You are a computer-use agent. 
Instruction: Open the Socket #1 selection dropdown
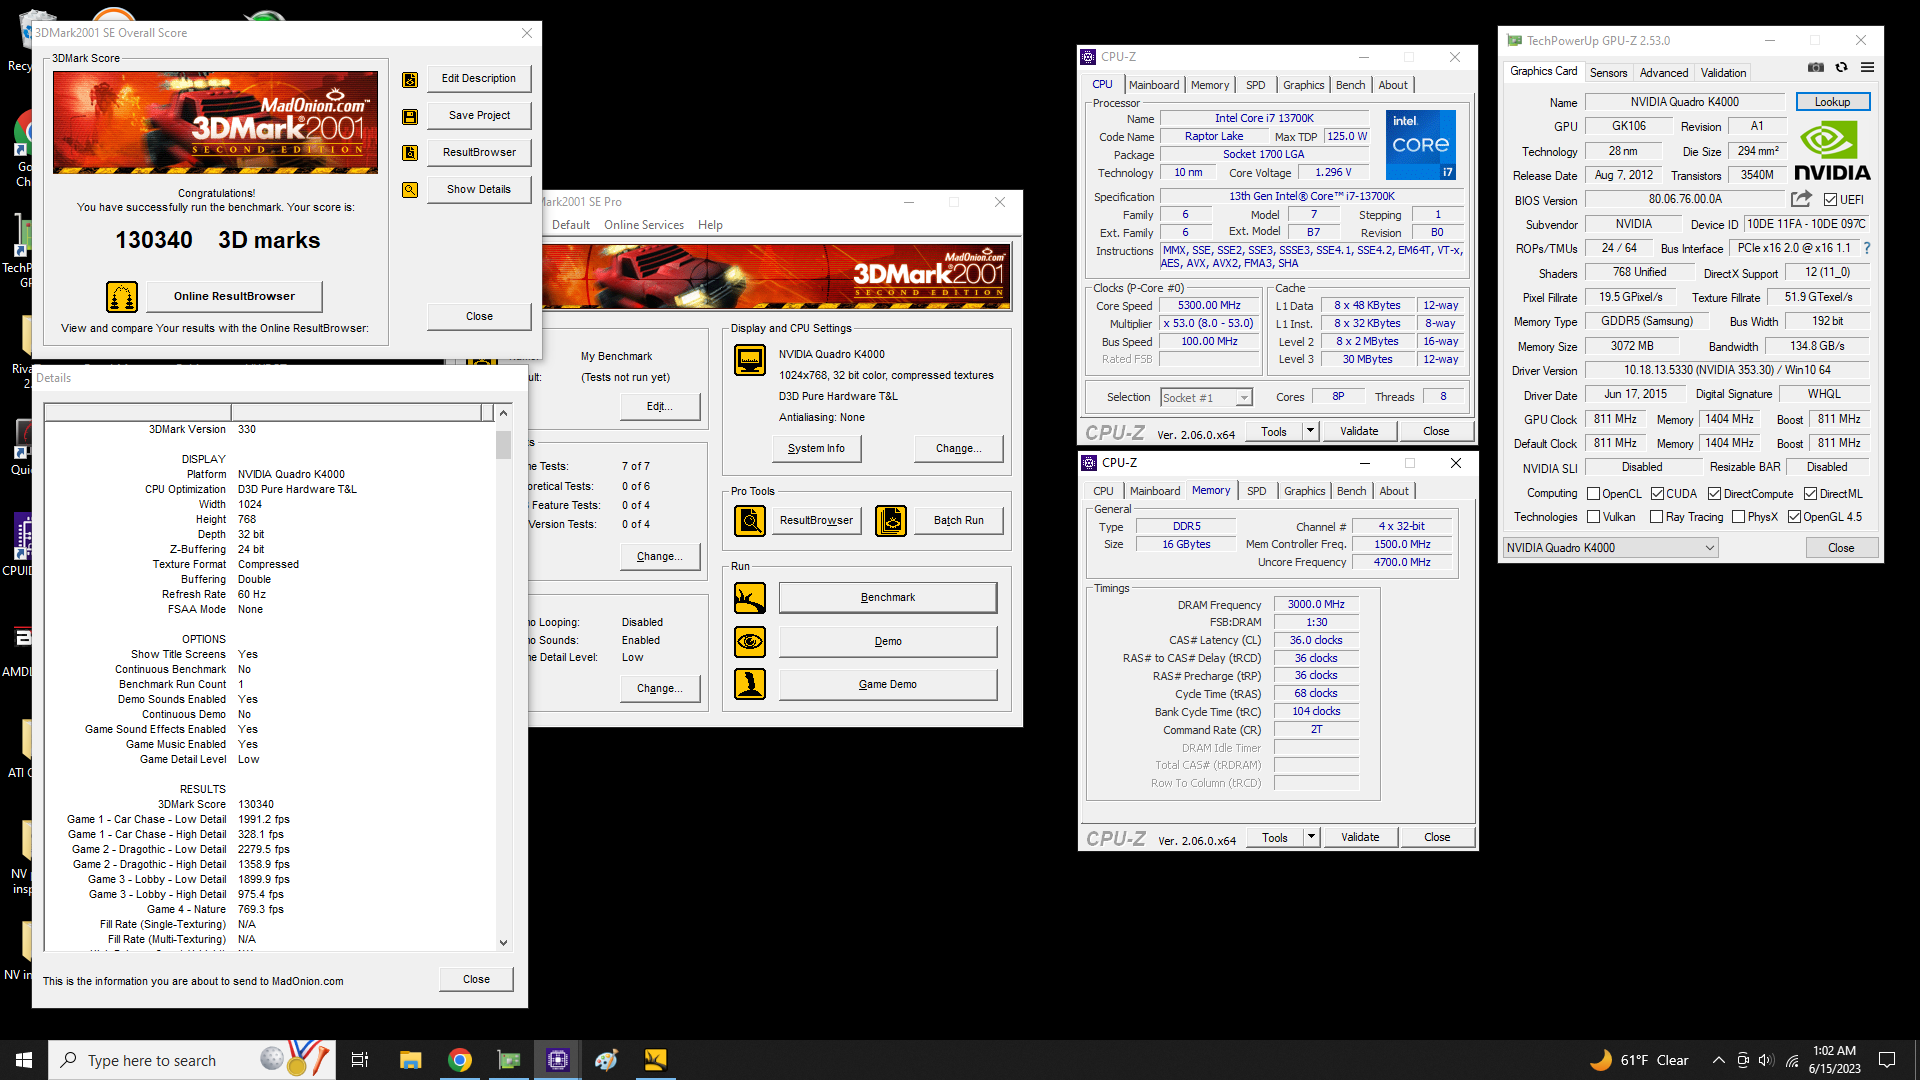pos(1206,398)
